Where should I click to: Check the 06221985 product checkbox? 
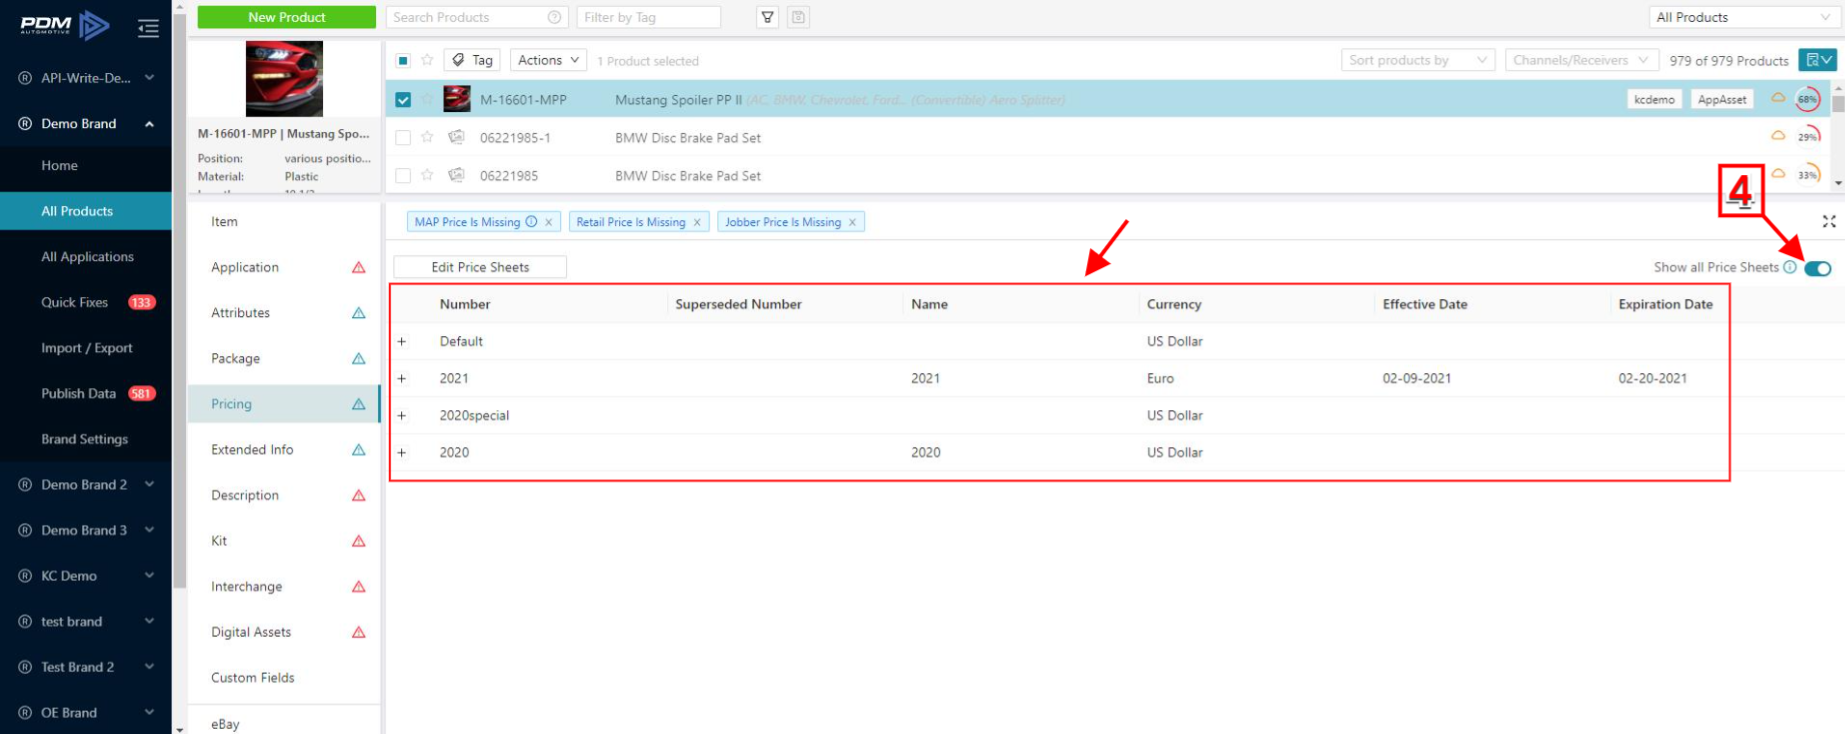click(403, 176)
